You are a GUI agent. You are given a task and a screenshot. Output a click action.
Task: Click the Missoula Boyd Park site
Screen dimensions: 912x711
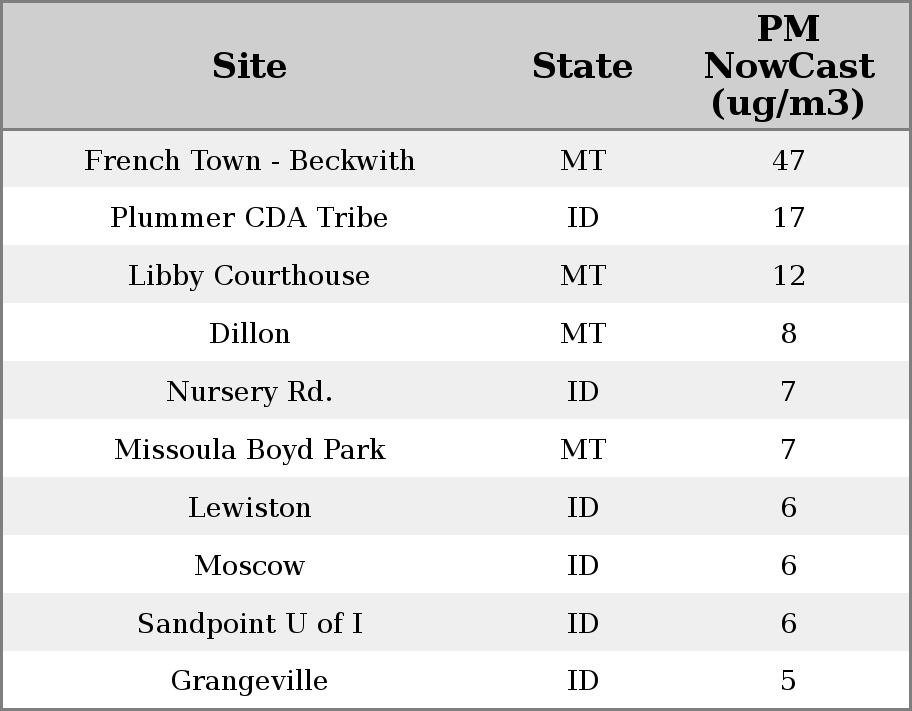tap(249, 450)
